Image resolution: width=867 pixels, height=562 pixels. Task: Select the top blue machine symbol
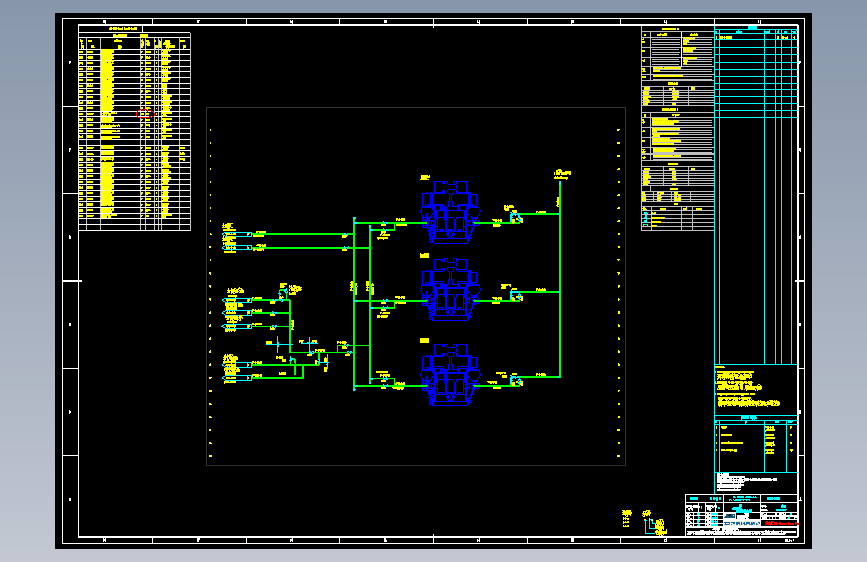point(450,212)
